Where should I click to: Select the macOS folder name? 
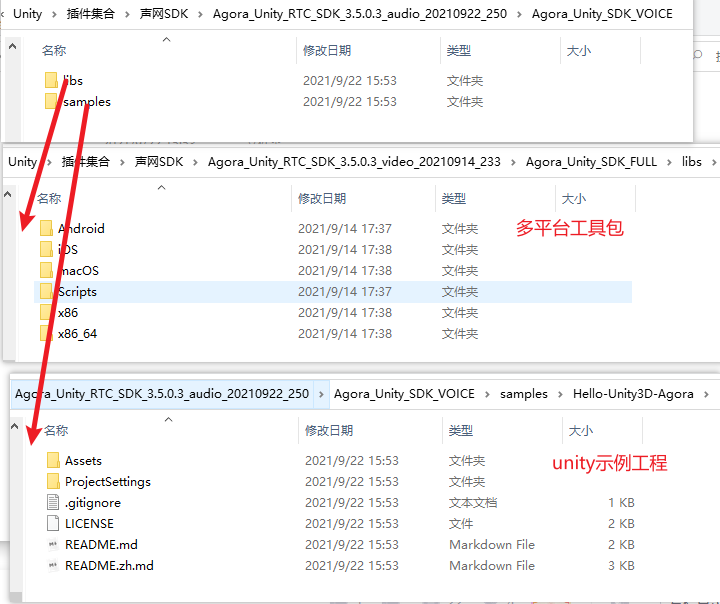79,271
